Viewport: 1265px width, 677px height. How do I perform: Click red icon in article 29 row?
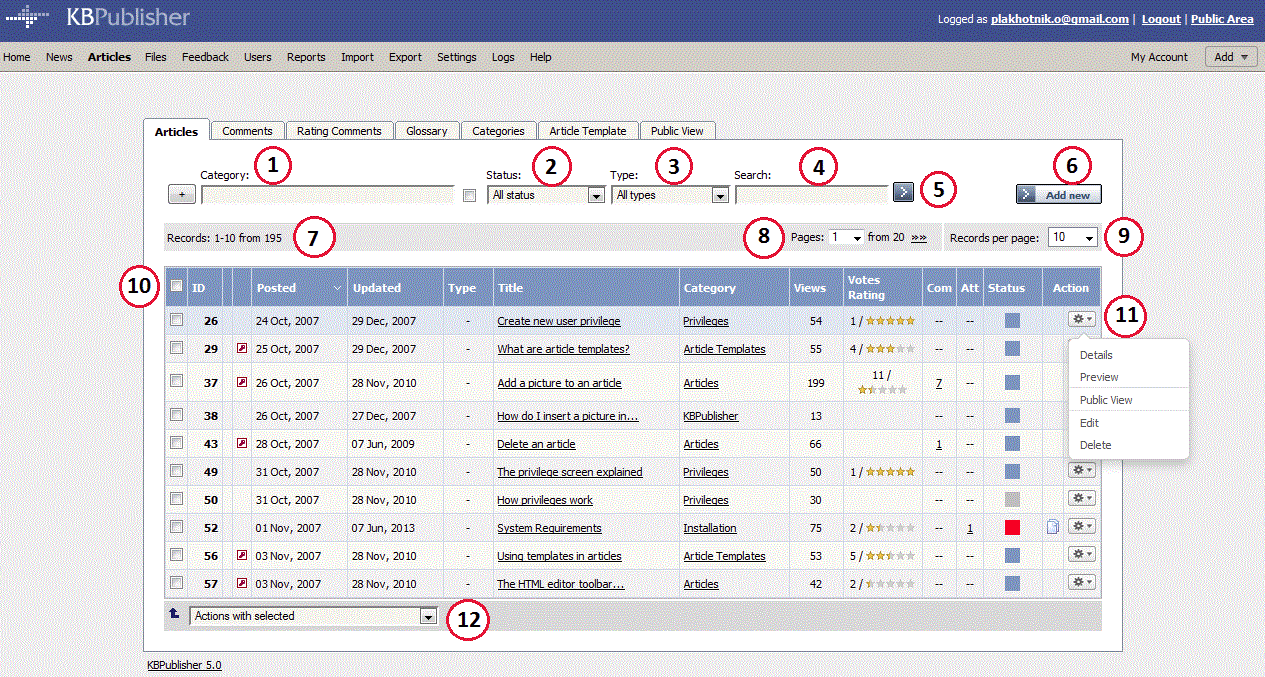point(241,349)
